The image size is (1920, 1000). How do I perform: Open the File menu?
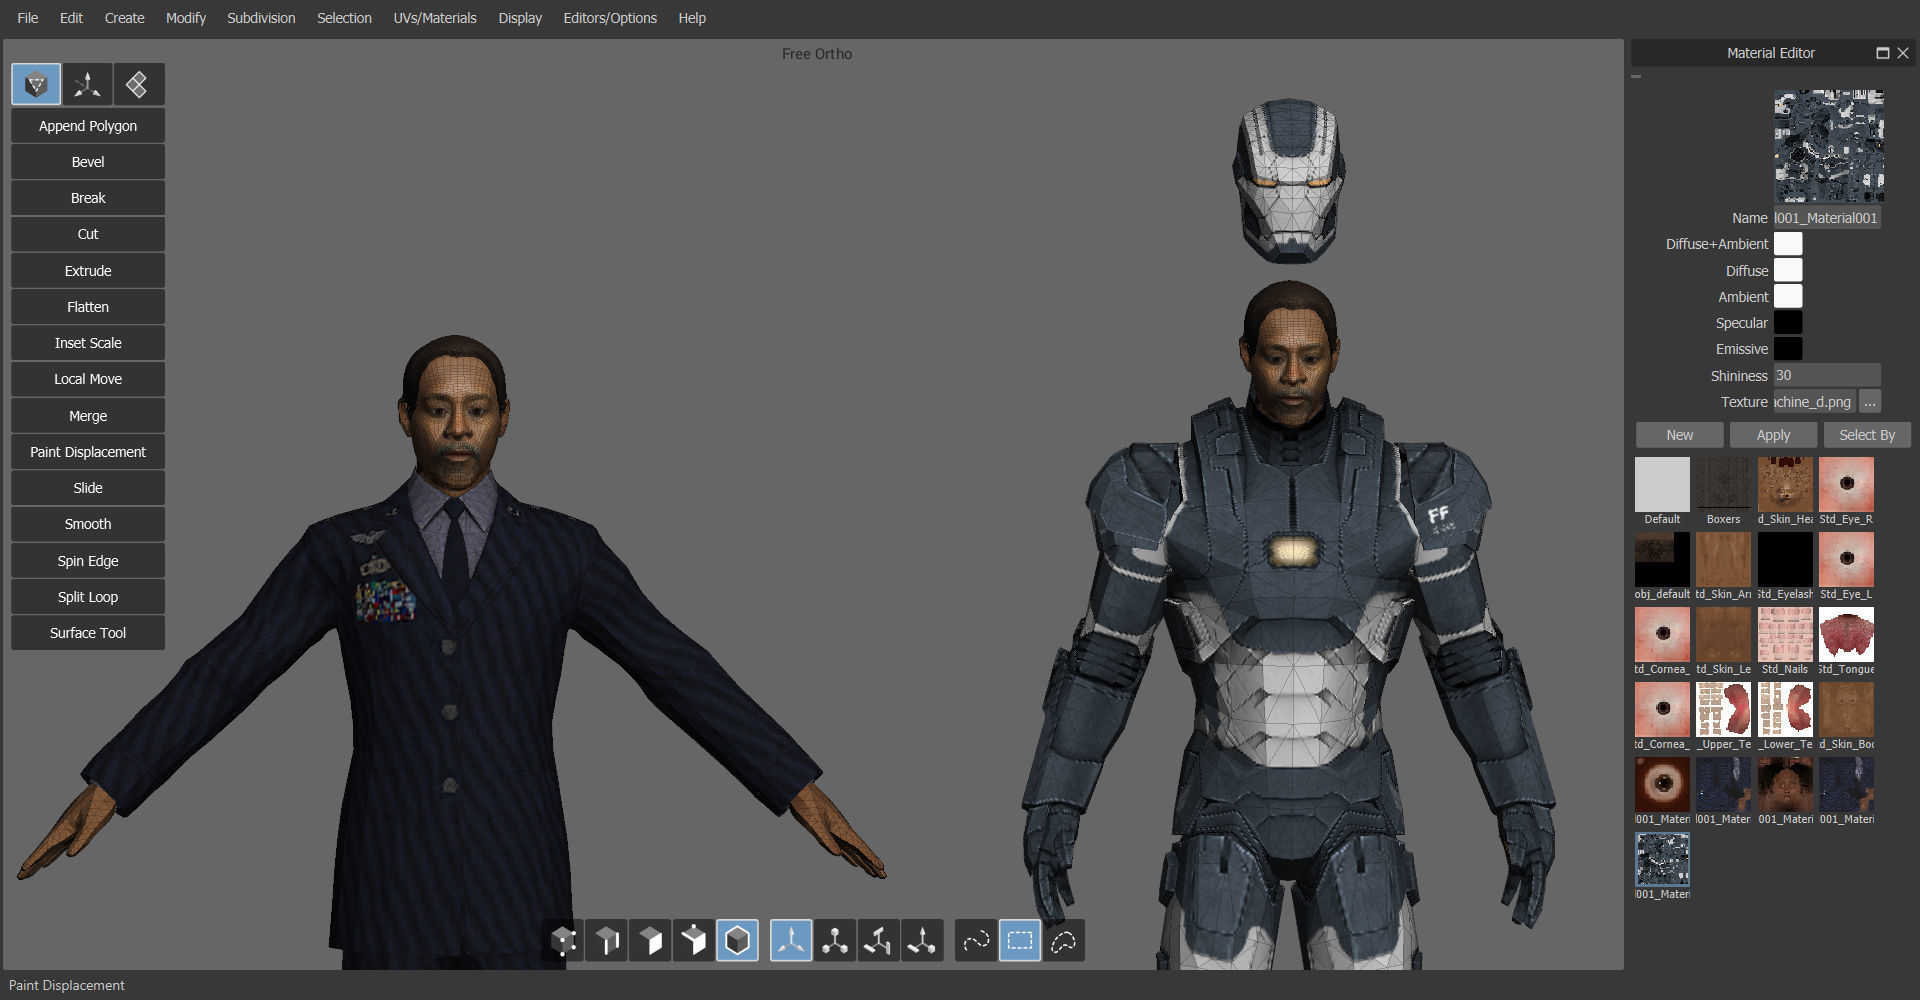click(28, 18)
